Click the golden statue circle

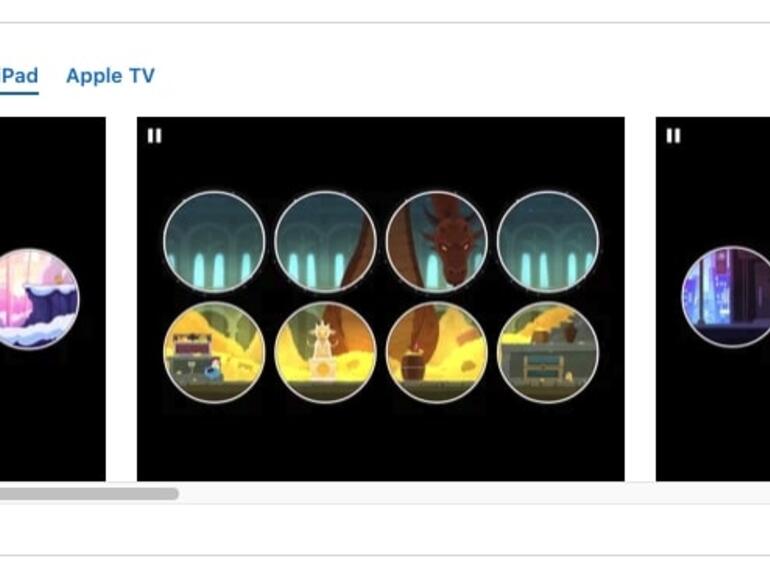pyautogui.click(x=325, y=353)
